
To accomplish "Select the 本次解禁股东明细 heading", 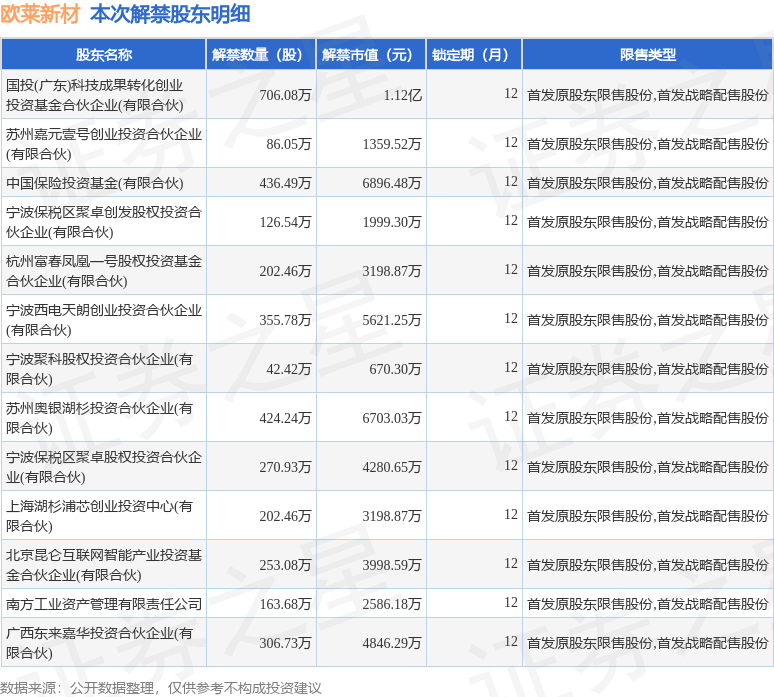I will [x=170, y=14].
